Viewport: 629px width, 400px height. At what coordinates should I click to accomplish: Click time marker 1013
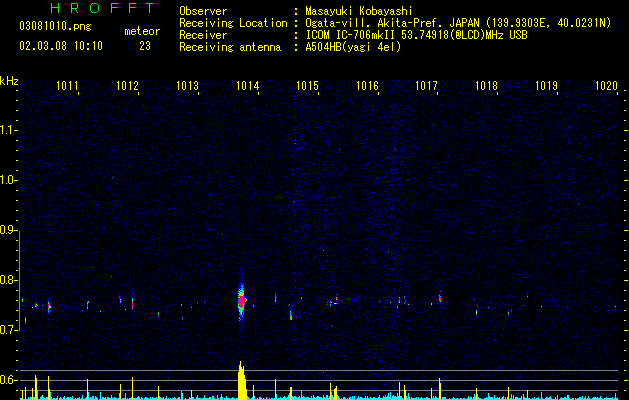coord(187,86)
